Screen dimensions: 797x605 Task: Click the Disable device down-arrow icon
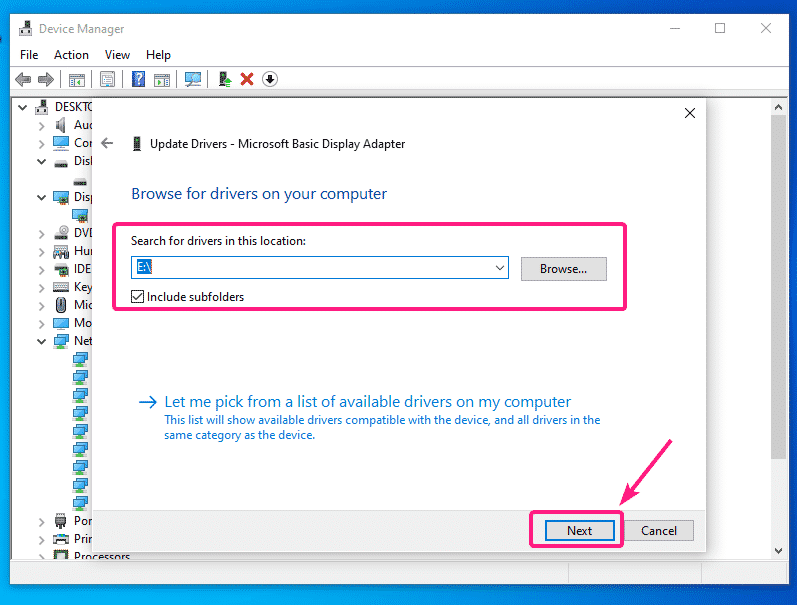270,79
